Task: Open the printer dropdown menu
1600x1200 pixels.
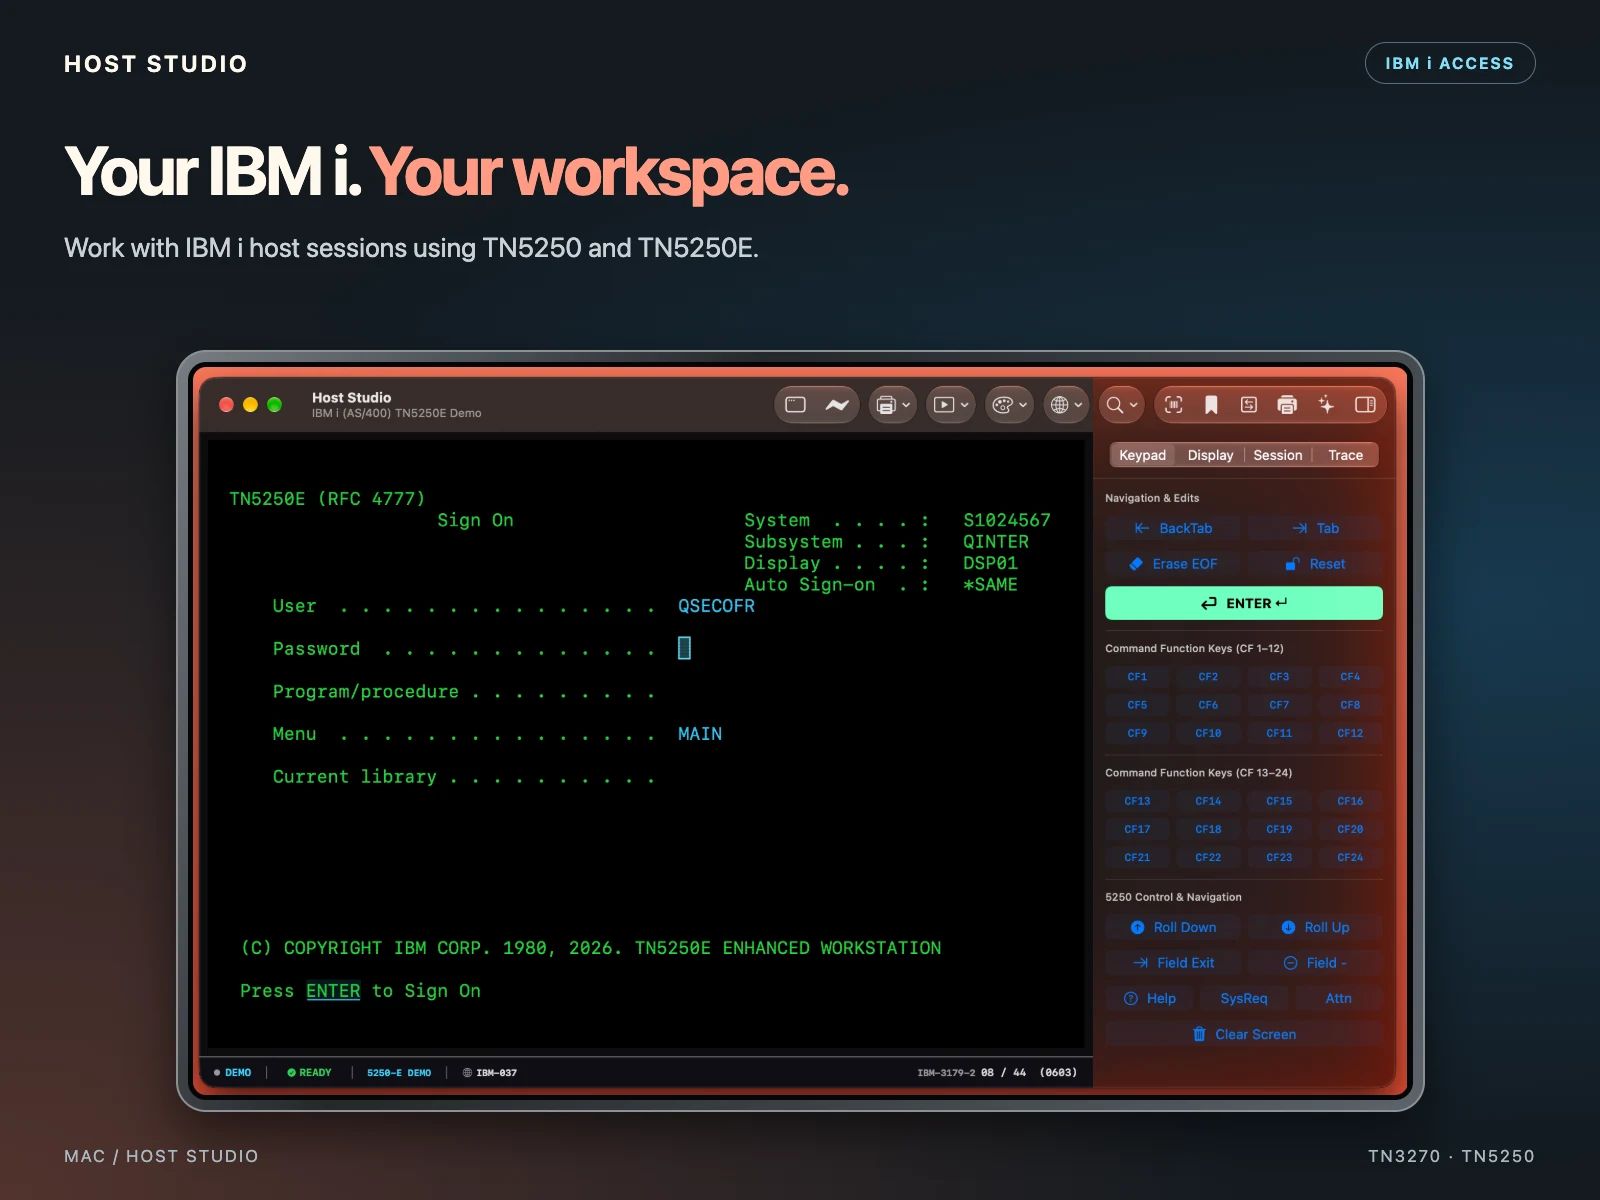Action: coord(893,405)
